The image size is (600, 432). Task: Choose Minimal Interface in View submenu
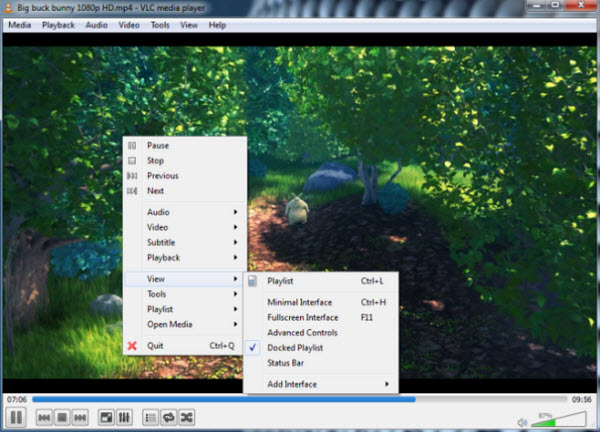[x=299, y=302]
